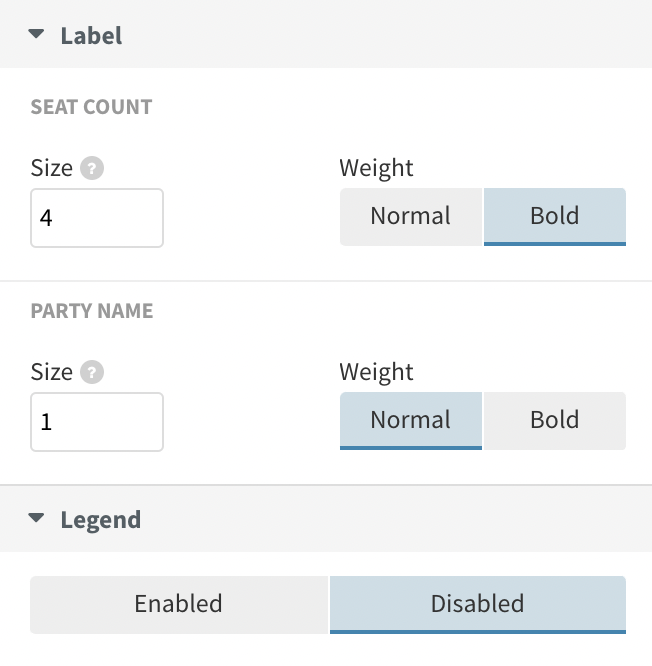Click the Weight label under Party Name
Screen dimensions: 652x666
pos(376,372)
